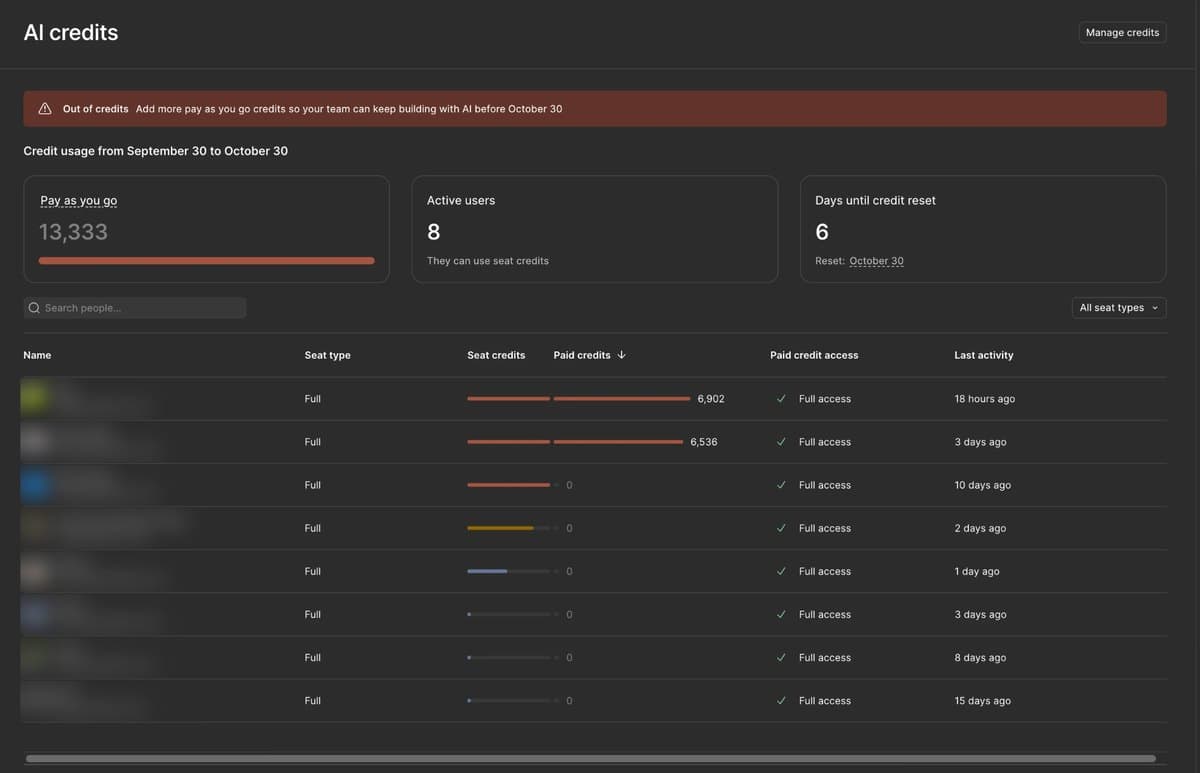Click the 6,902 paid credits bar

click(x=622, y=399)
